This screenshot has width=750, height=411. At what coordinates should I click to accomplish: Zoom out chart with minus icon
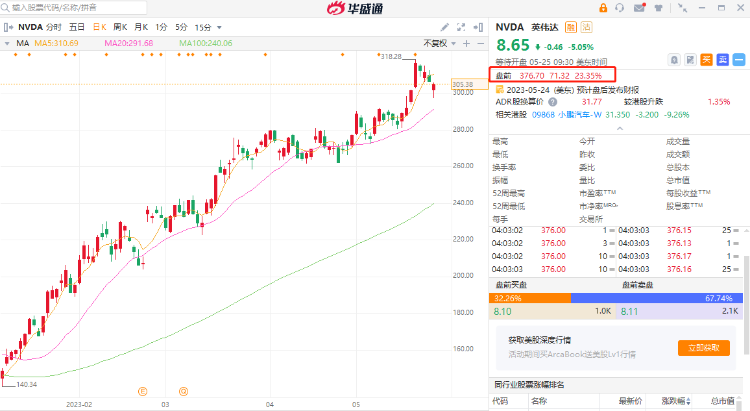(481, 44)
